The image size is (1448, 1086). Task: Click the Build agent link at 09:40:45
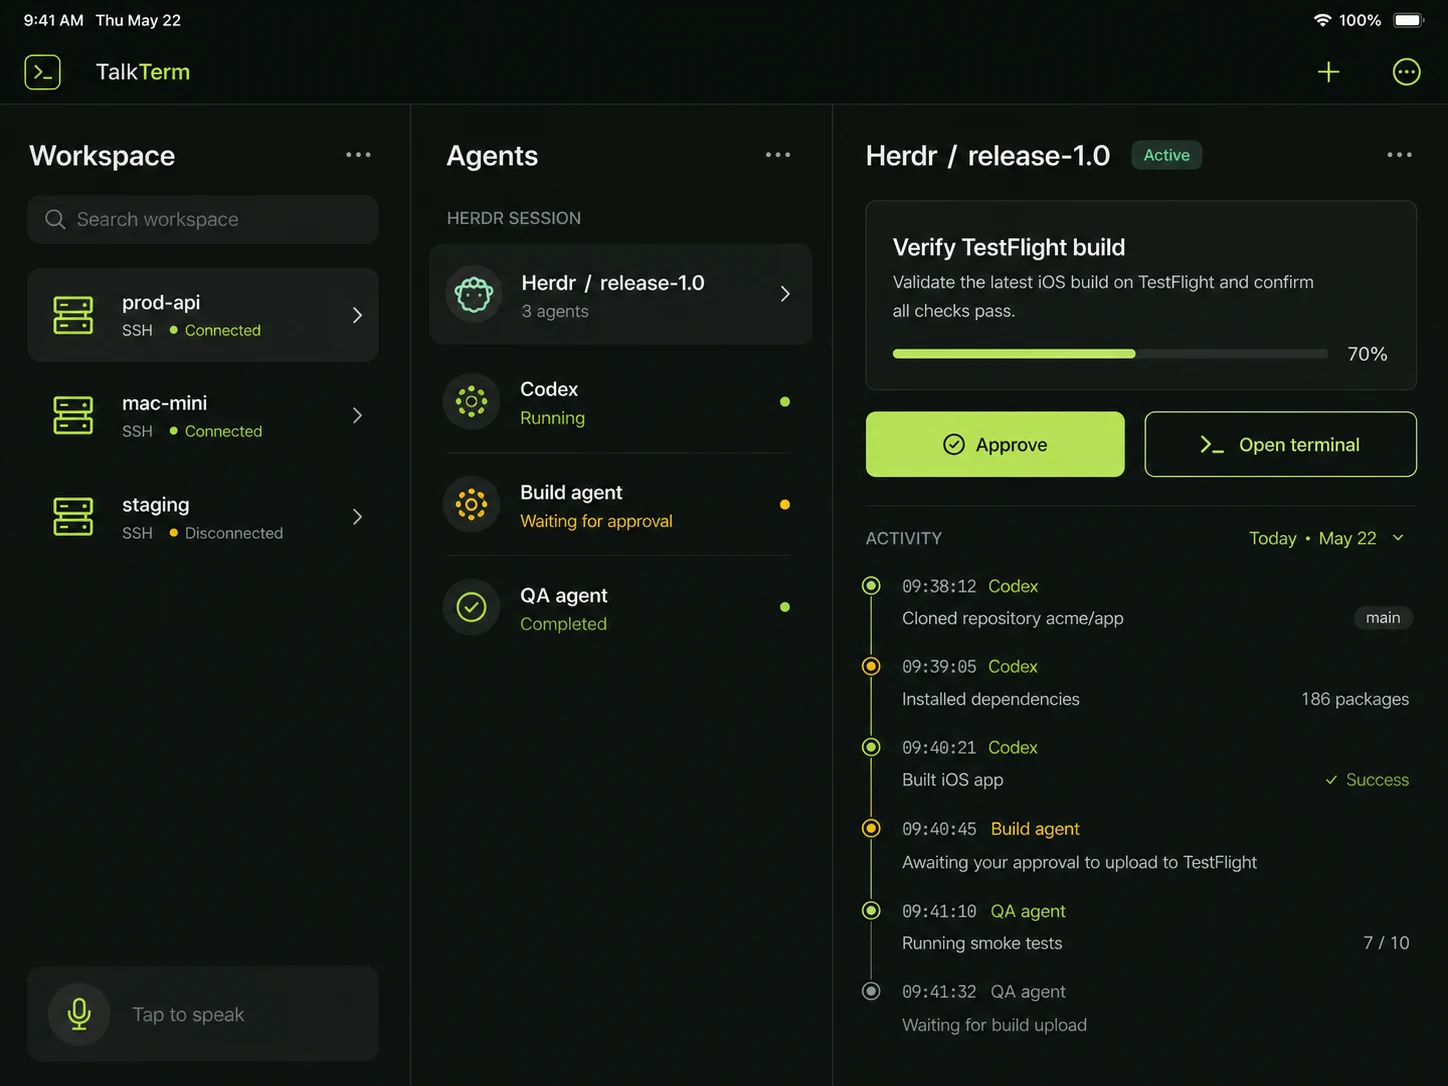(x=1035, y=829)
